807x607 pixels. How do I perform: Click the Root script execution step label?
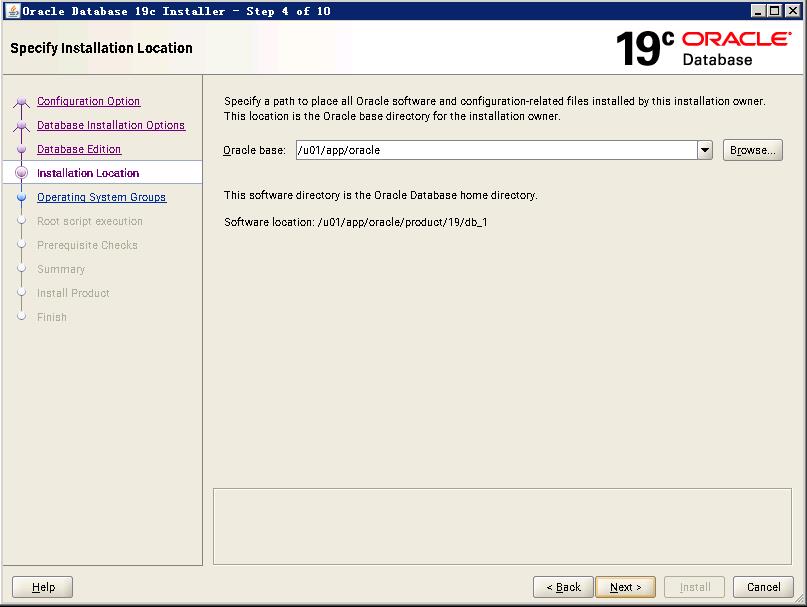pos(90,221)
